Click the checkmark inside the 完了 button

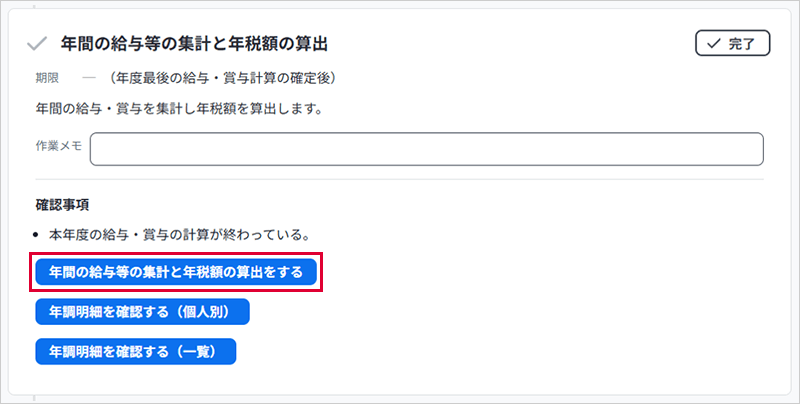pyautogui.click(x=712, y=44)
